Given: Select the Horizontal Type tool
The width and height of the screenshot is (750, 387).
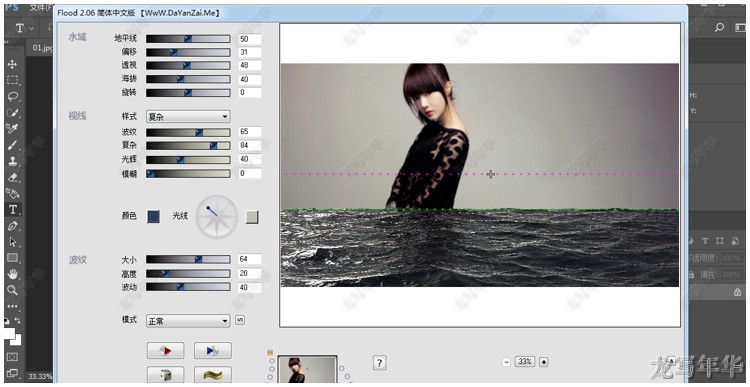Looking at the screenshot, I should point(12,210).
